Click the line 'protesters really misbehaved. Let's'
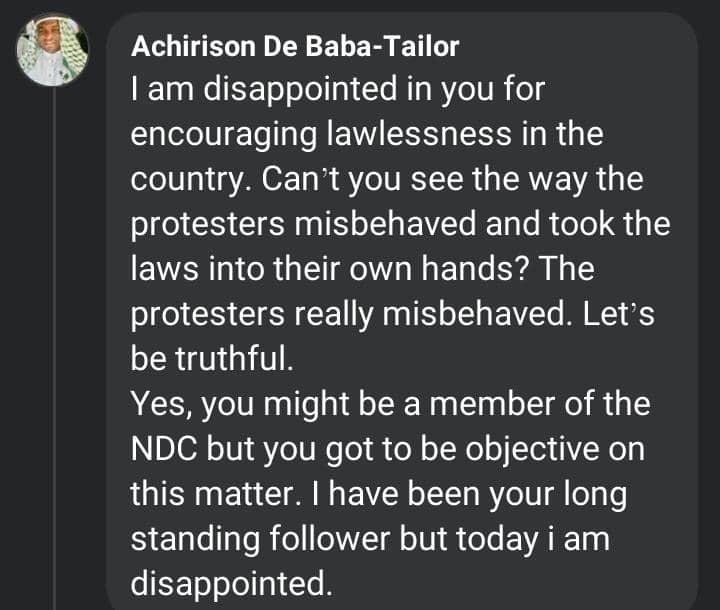This screenshot has width=720, height=610. point(393,315)
